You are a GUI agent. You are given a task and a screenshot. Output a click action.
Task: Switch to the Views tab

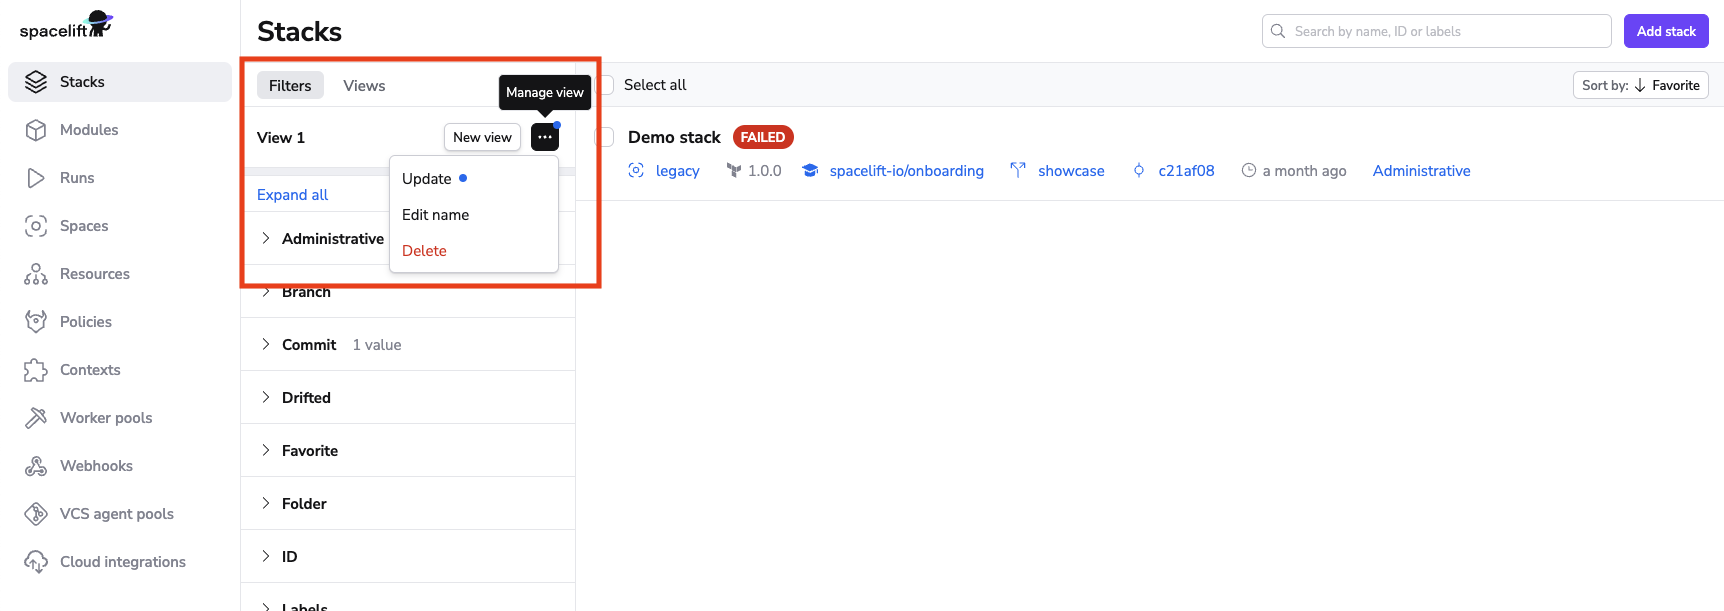[x=364, y=86]
